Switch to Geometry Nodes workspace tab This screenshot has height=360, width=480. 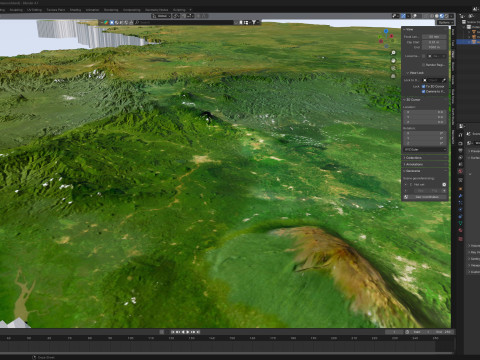[x=156, y=10]
